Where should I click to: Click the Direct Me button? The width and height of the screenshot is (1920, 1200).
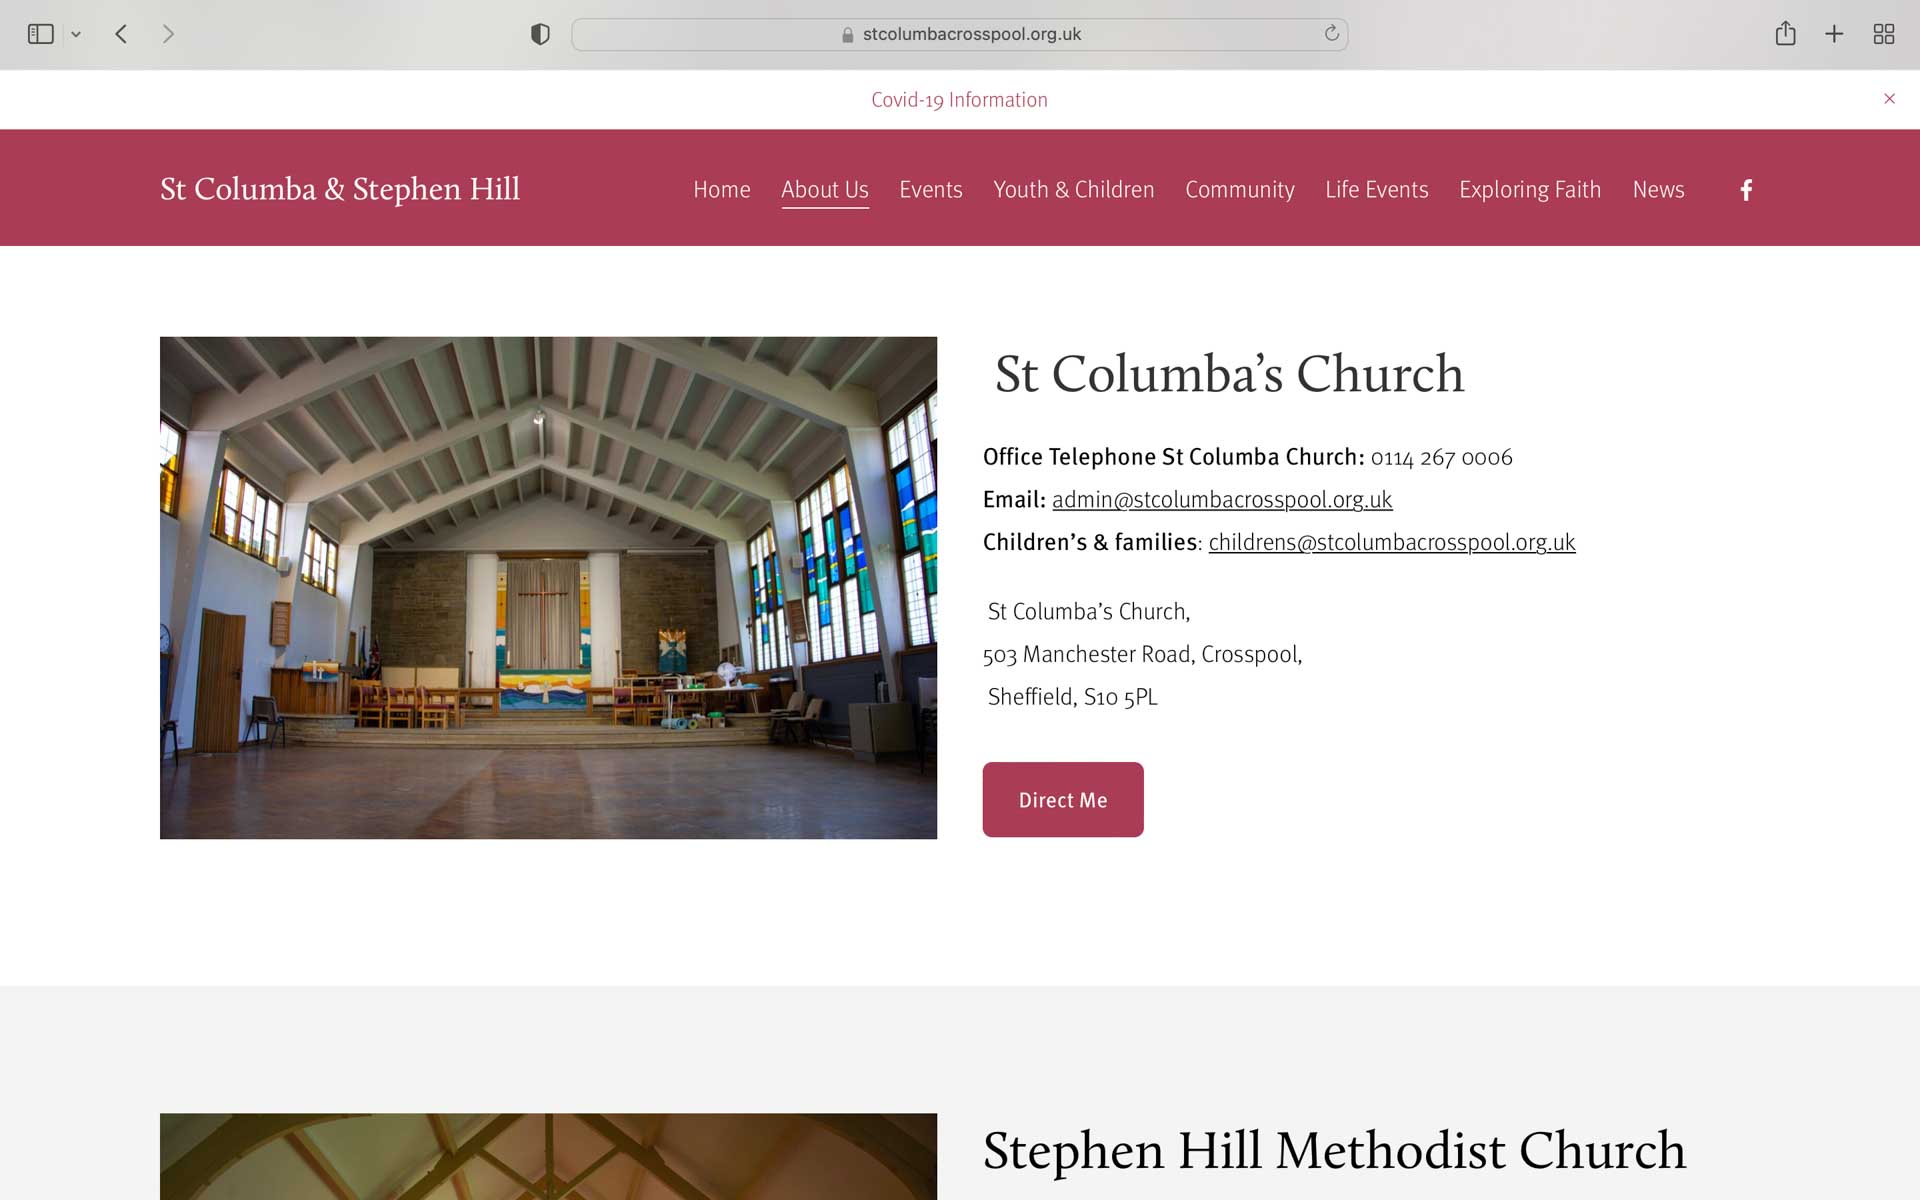pyautogui.click(x=1063, y=799)
